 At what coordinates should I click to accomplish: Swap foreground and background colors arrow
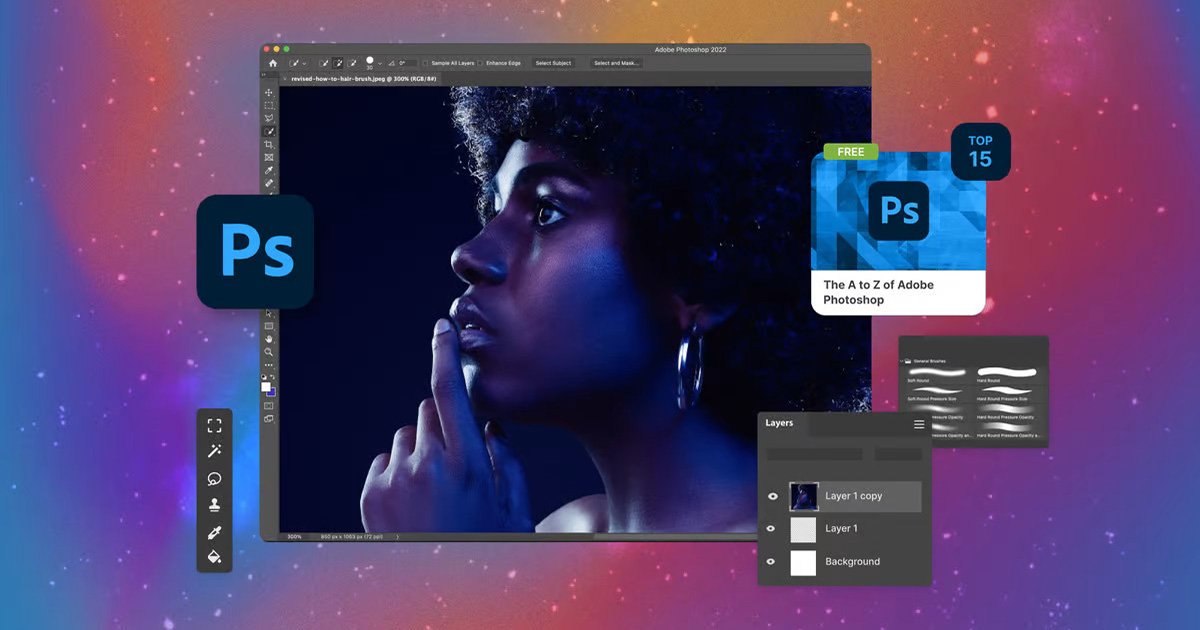273,377
